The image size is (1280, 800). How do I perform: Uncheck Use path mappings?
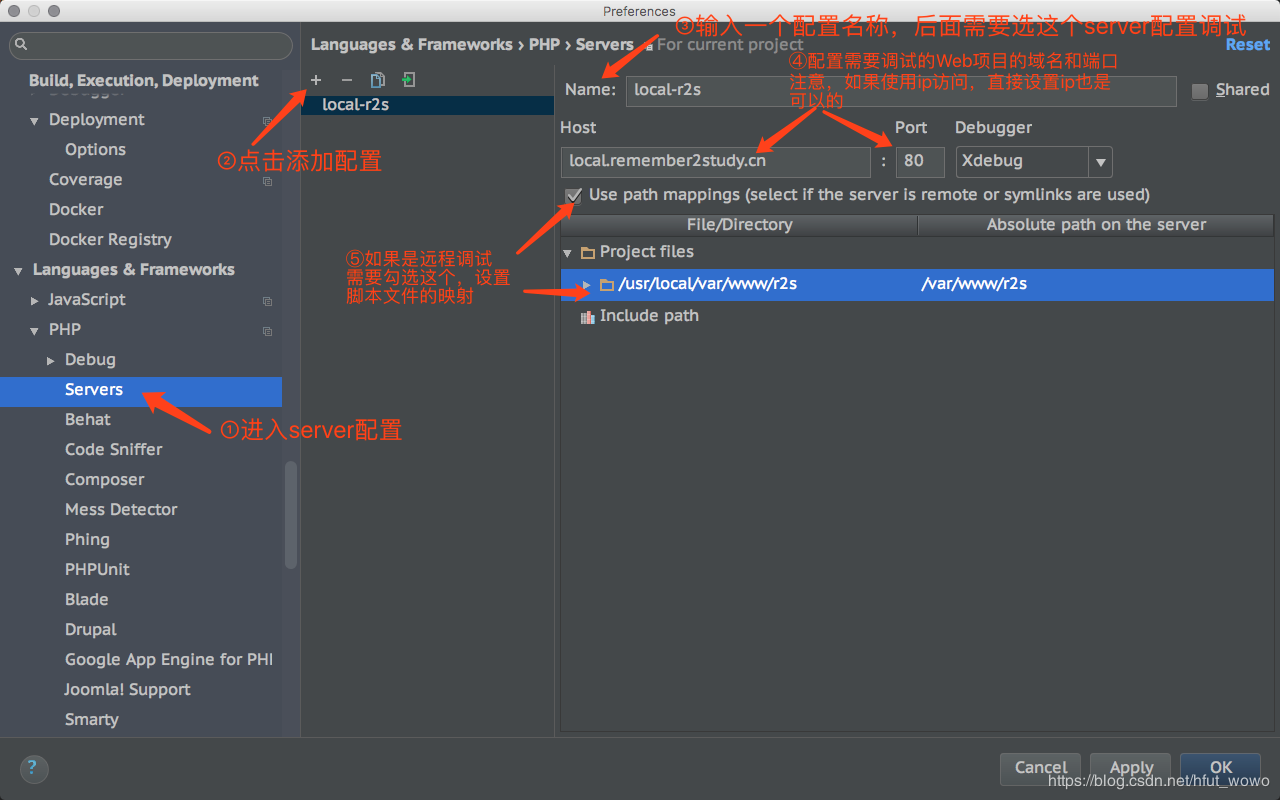[573, 195]
